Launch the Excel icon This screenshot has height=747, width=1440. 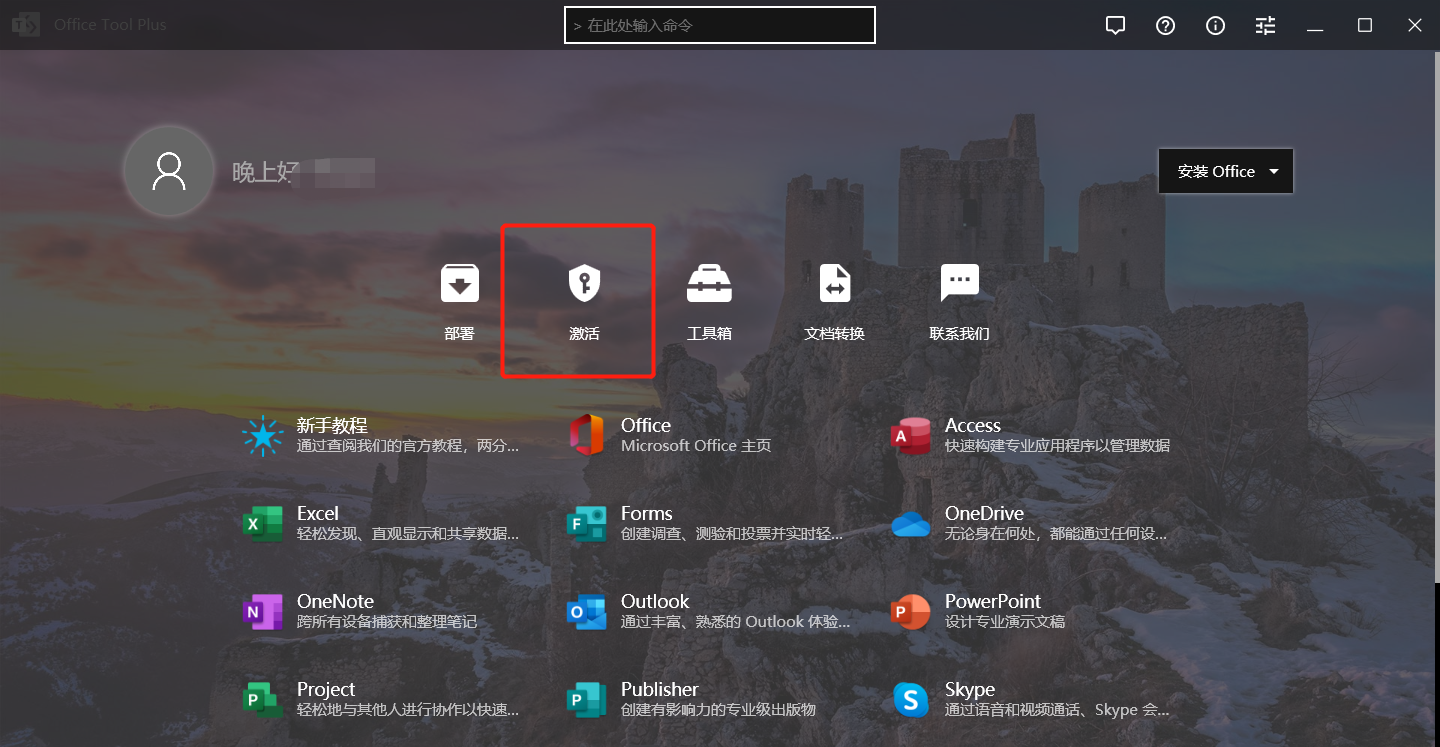(263, 524)
